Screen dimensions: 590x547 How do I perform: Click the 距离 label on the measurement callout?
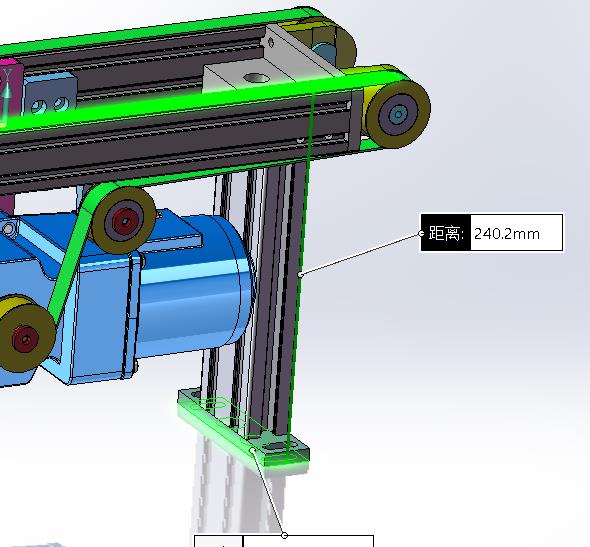[446, 233]
